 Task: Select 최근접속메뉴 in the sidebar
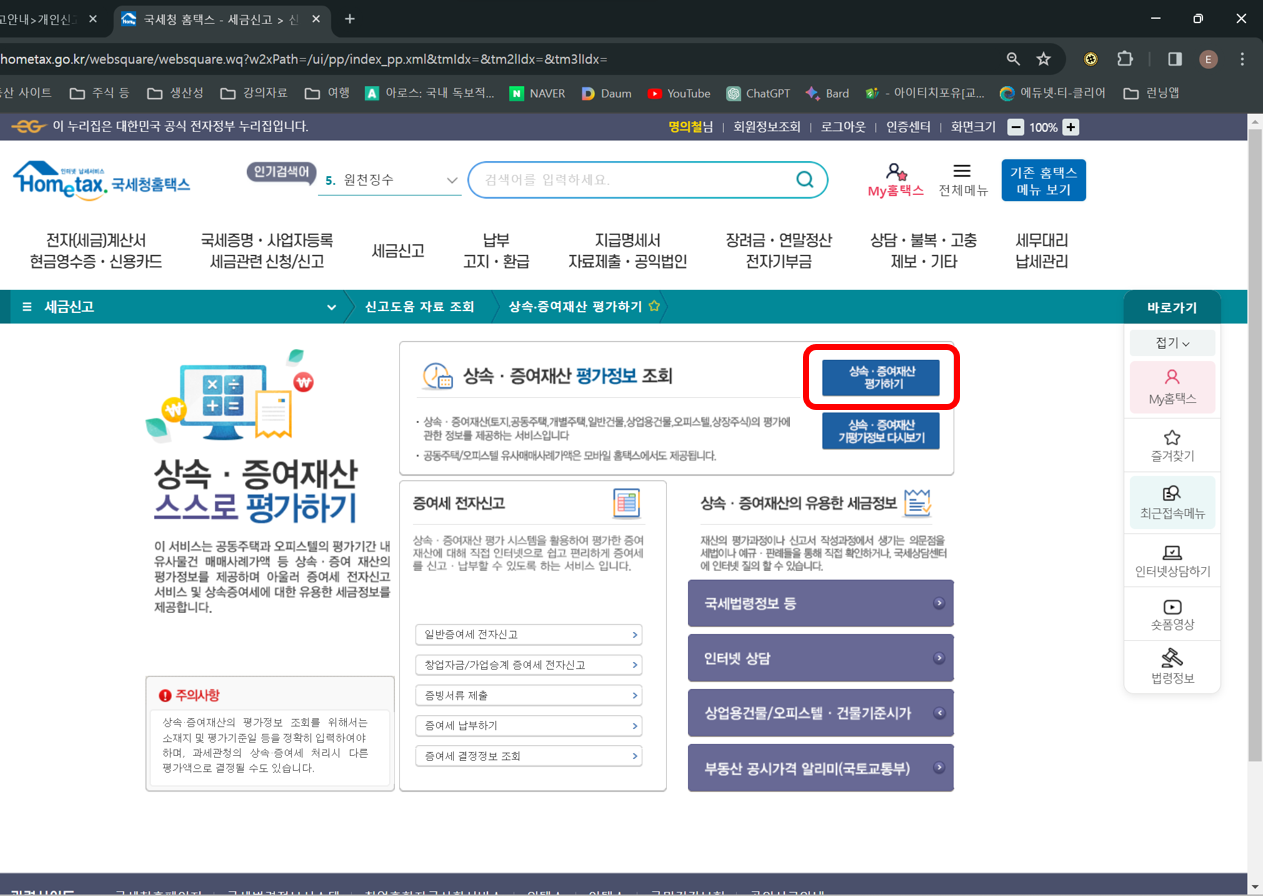1171,502
